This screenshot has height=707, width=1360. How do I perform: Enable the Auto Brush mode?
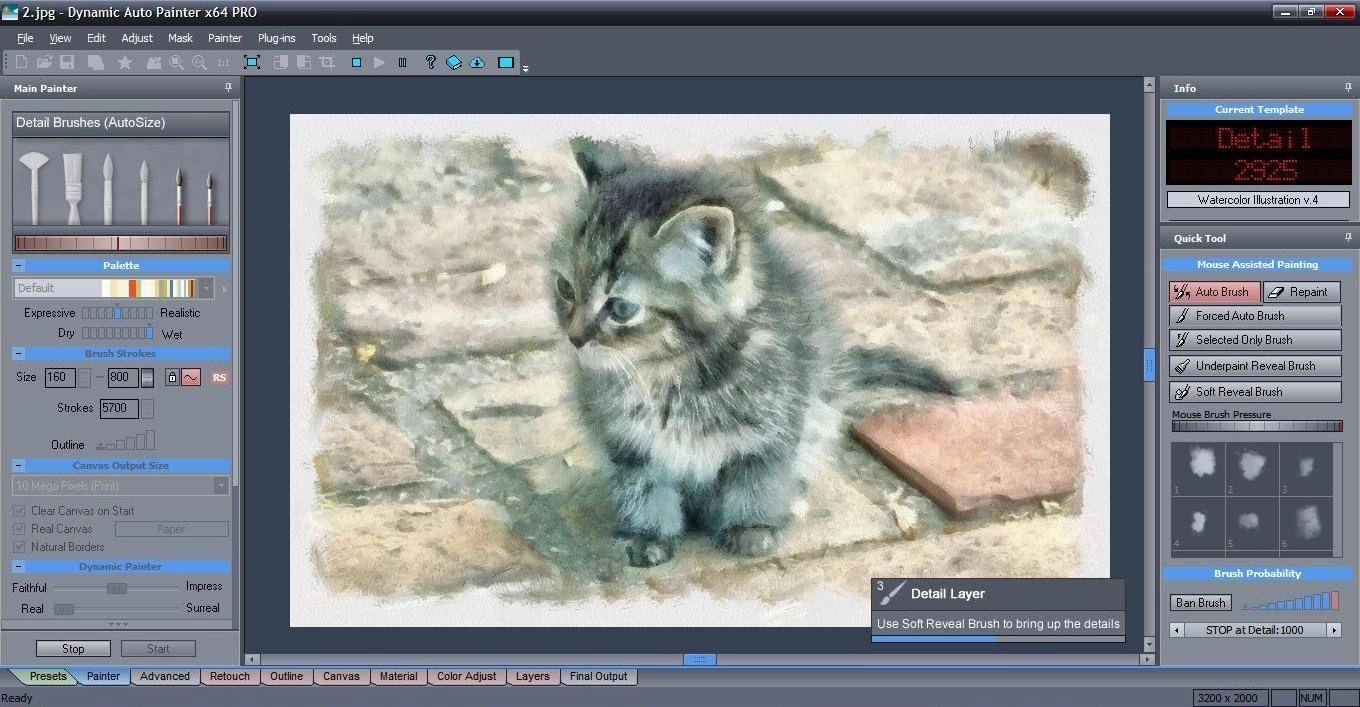(x=1214, y=292)
